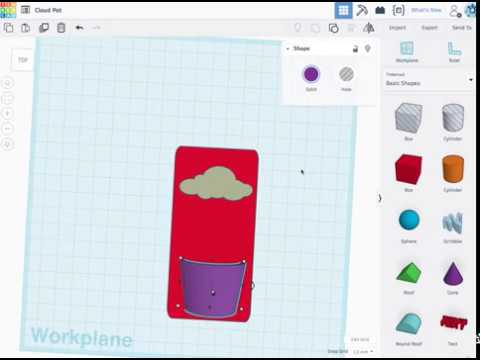
Task: Click the Zoom in icon
Action: (8, 114)
